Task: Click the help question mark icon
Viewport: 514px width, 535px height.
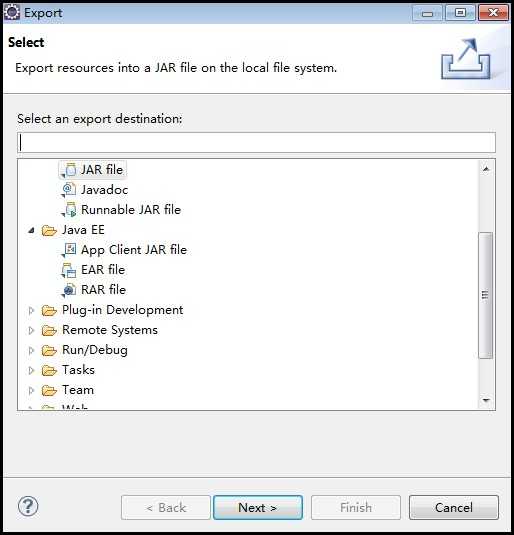Action: [28, 507]
